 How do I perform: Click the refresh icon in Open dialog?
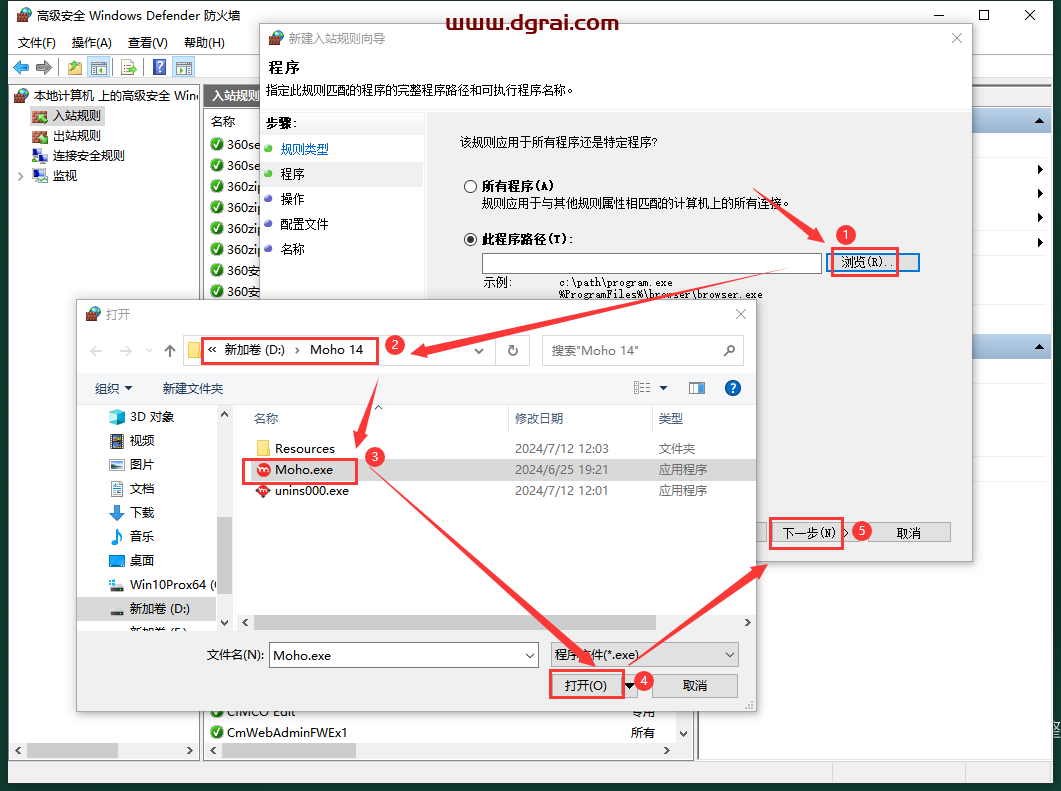tap(513, 351)
